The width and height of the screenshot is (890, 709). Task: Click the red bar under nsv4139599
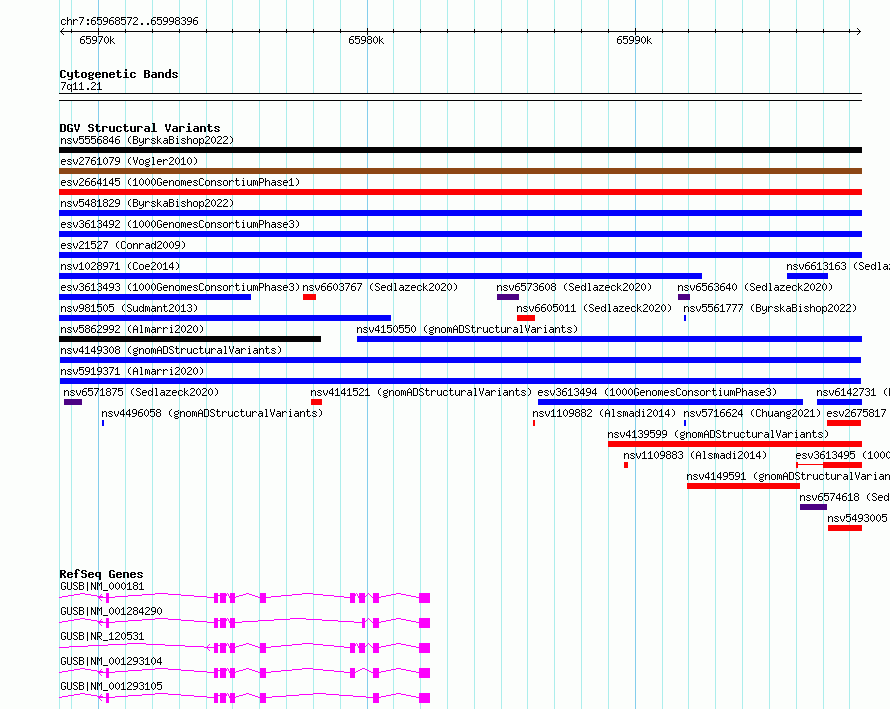735,444
